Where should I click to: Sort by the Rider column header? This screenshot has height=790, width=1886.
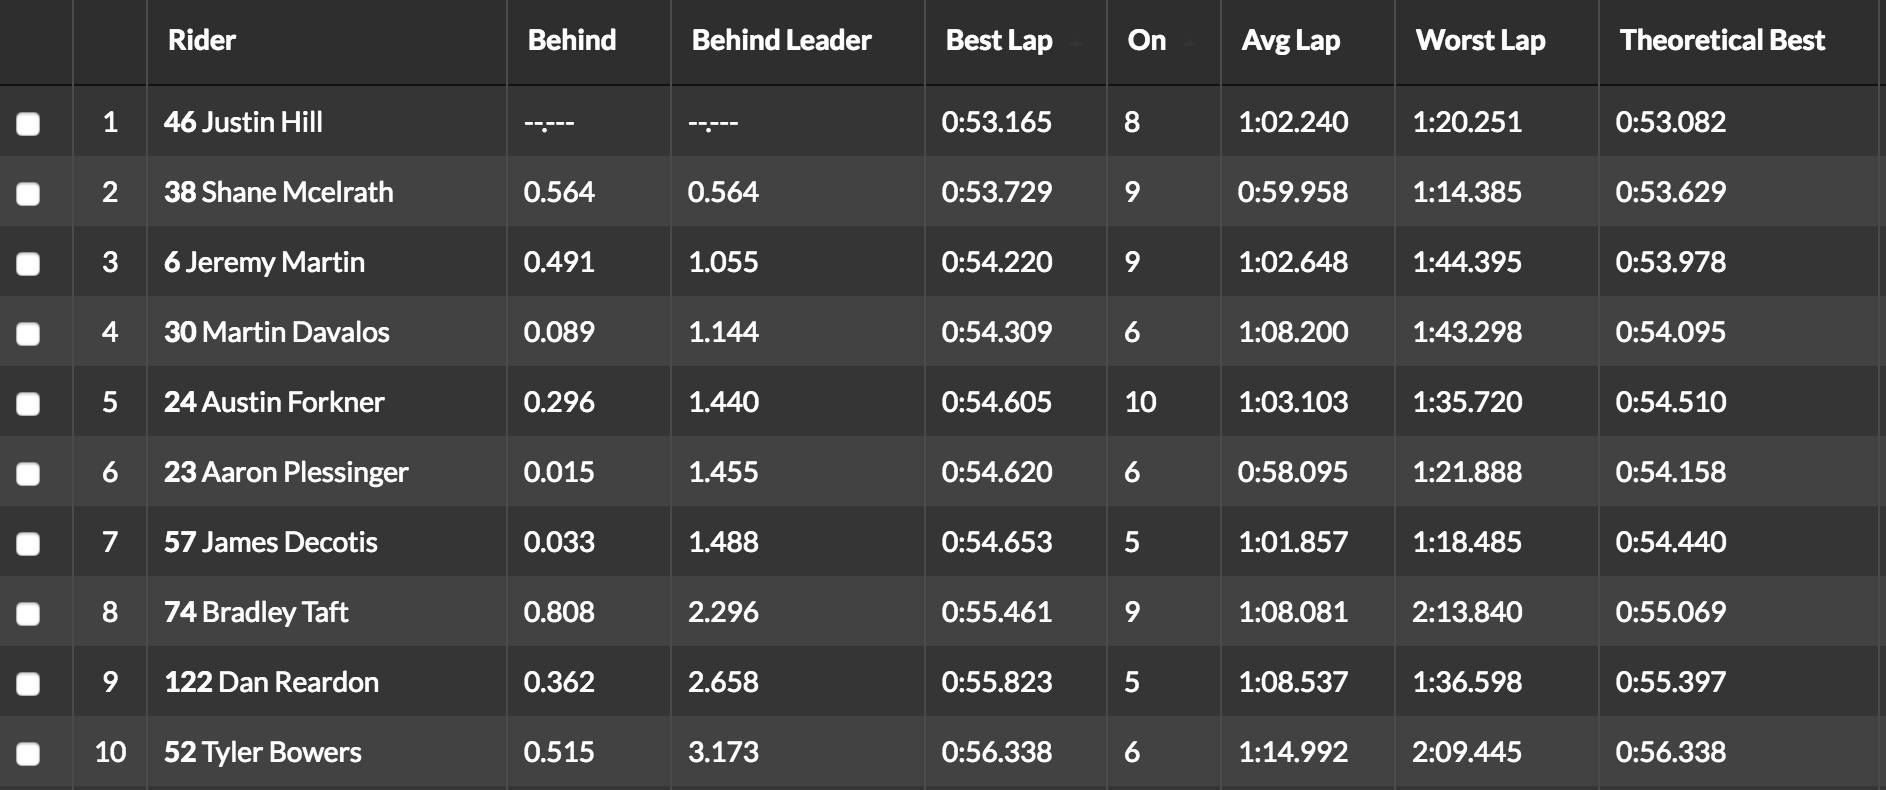[201, 40]
